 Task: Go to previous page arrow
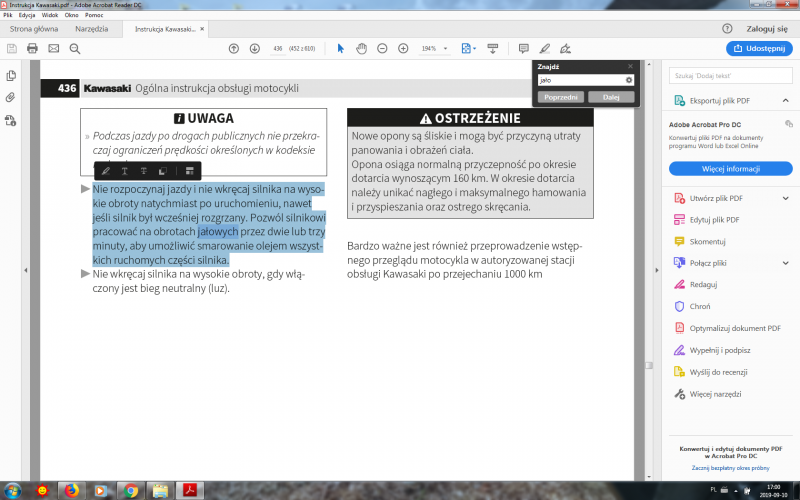tap(234, 48)
